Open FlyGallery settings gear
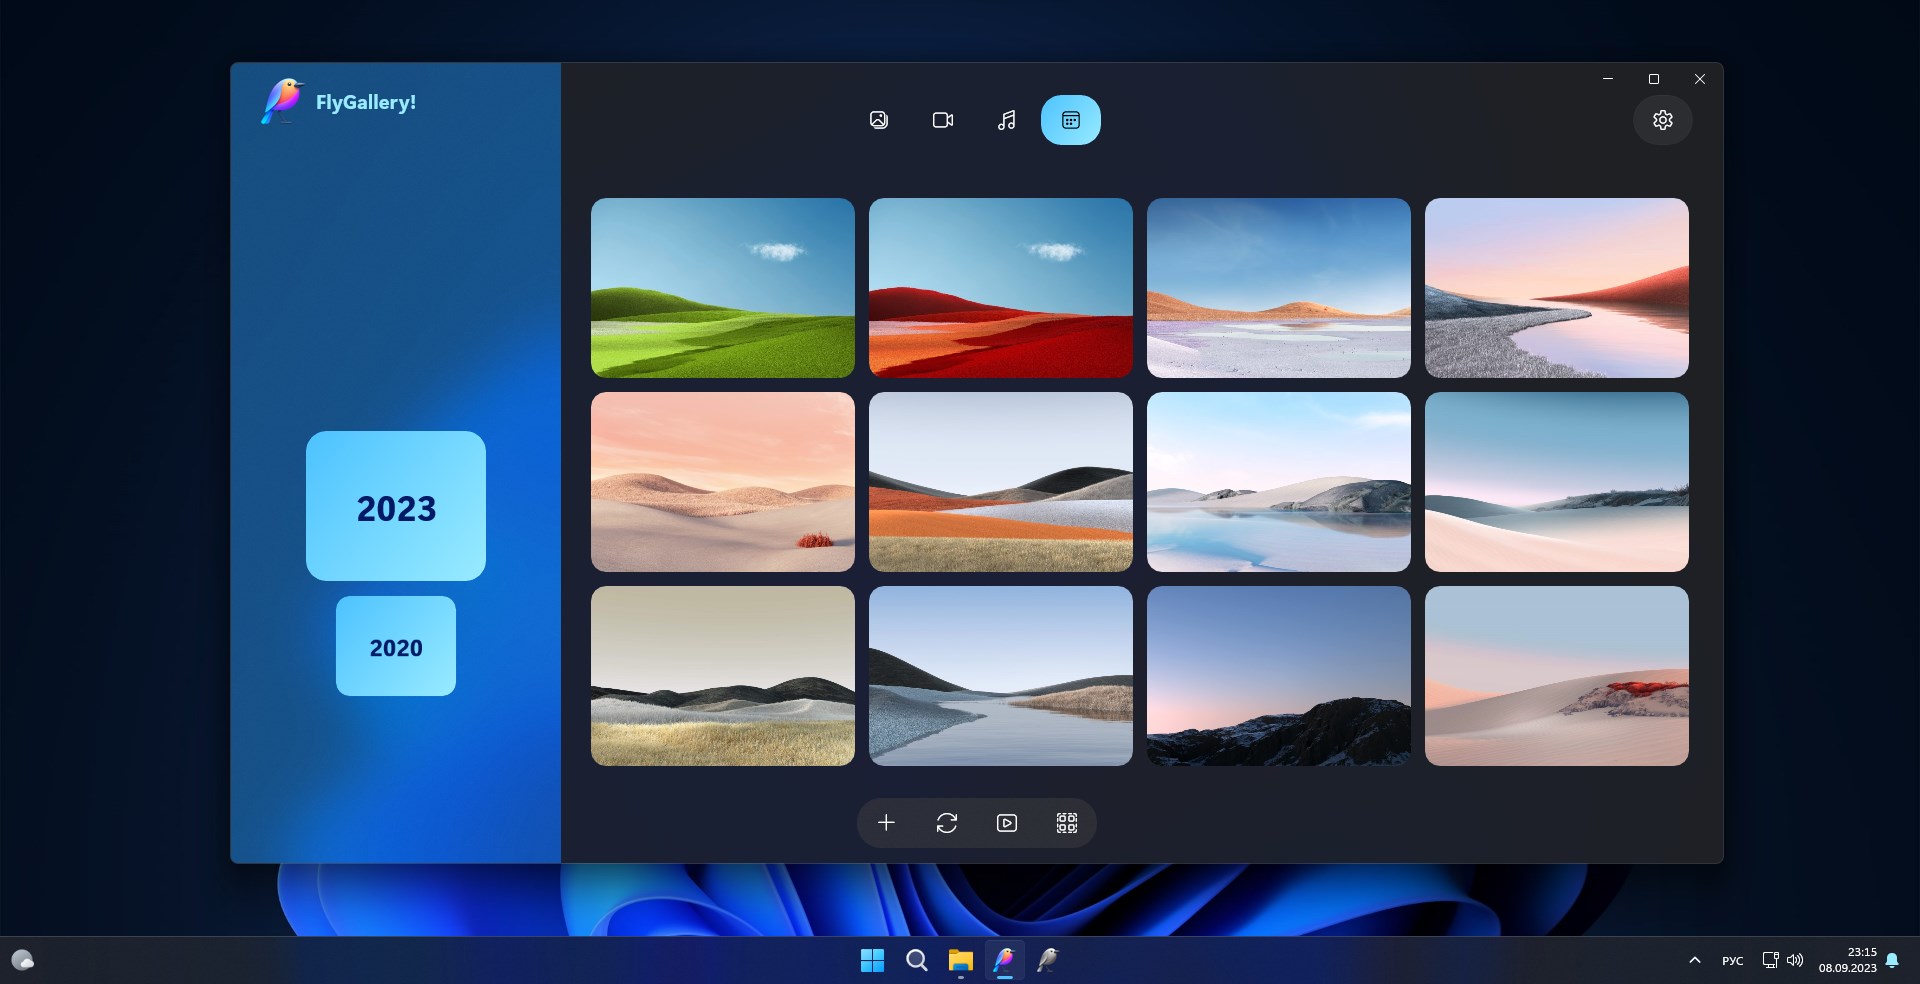 point(1662,120)
